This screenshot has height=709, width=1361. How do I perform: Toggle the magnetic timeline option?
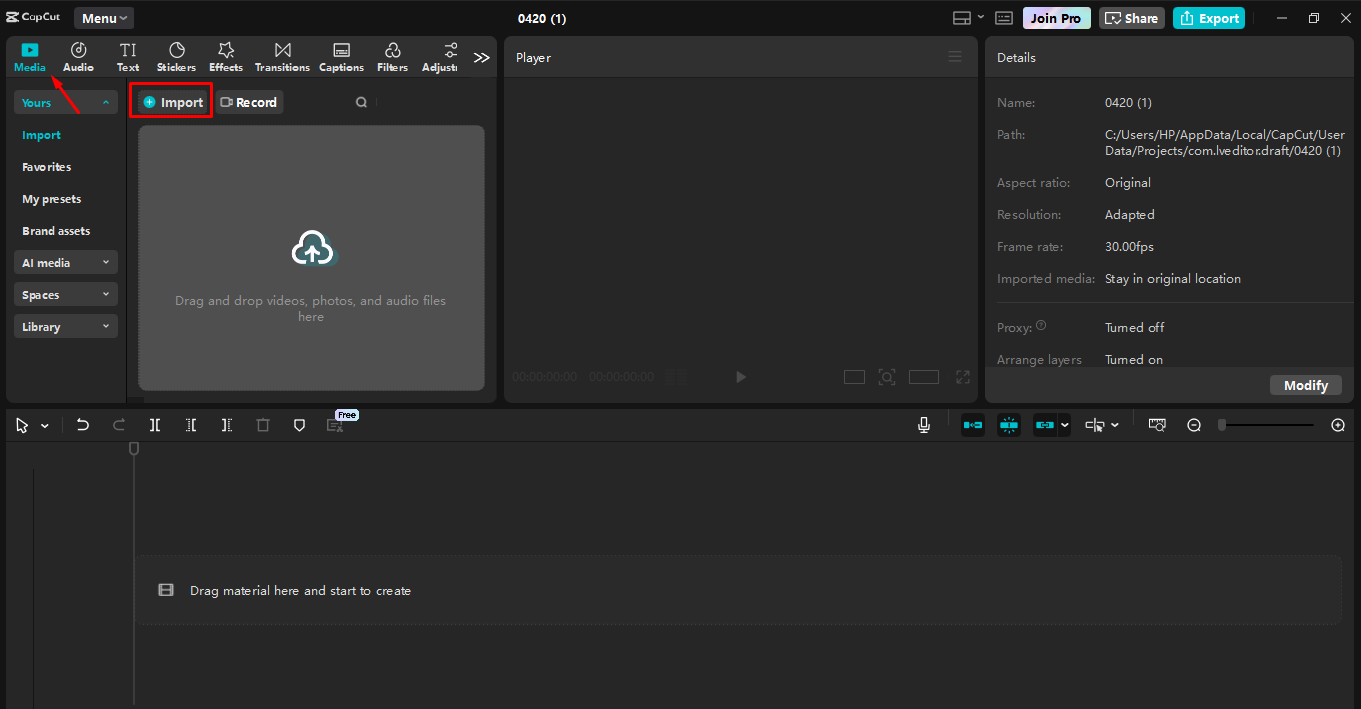pyautogui.click(x=972, y=424)
